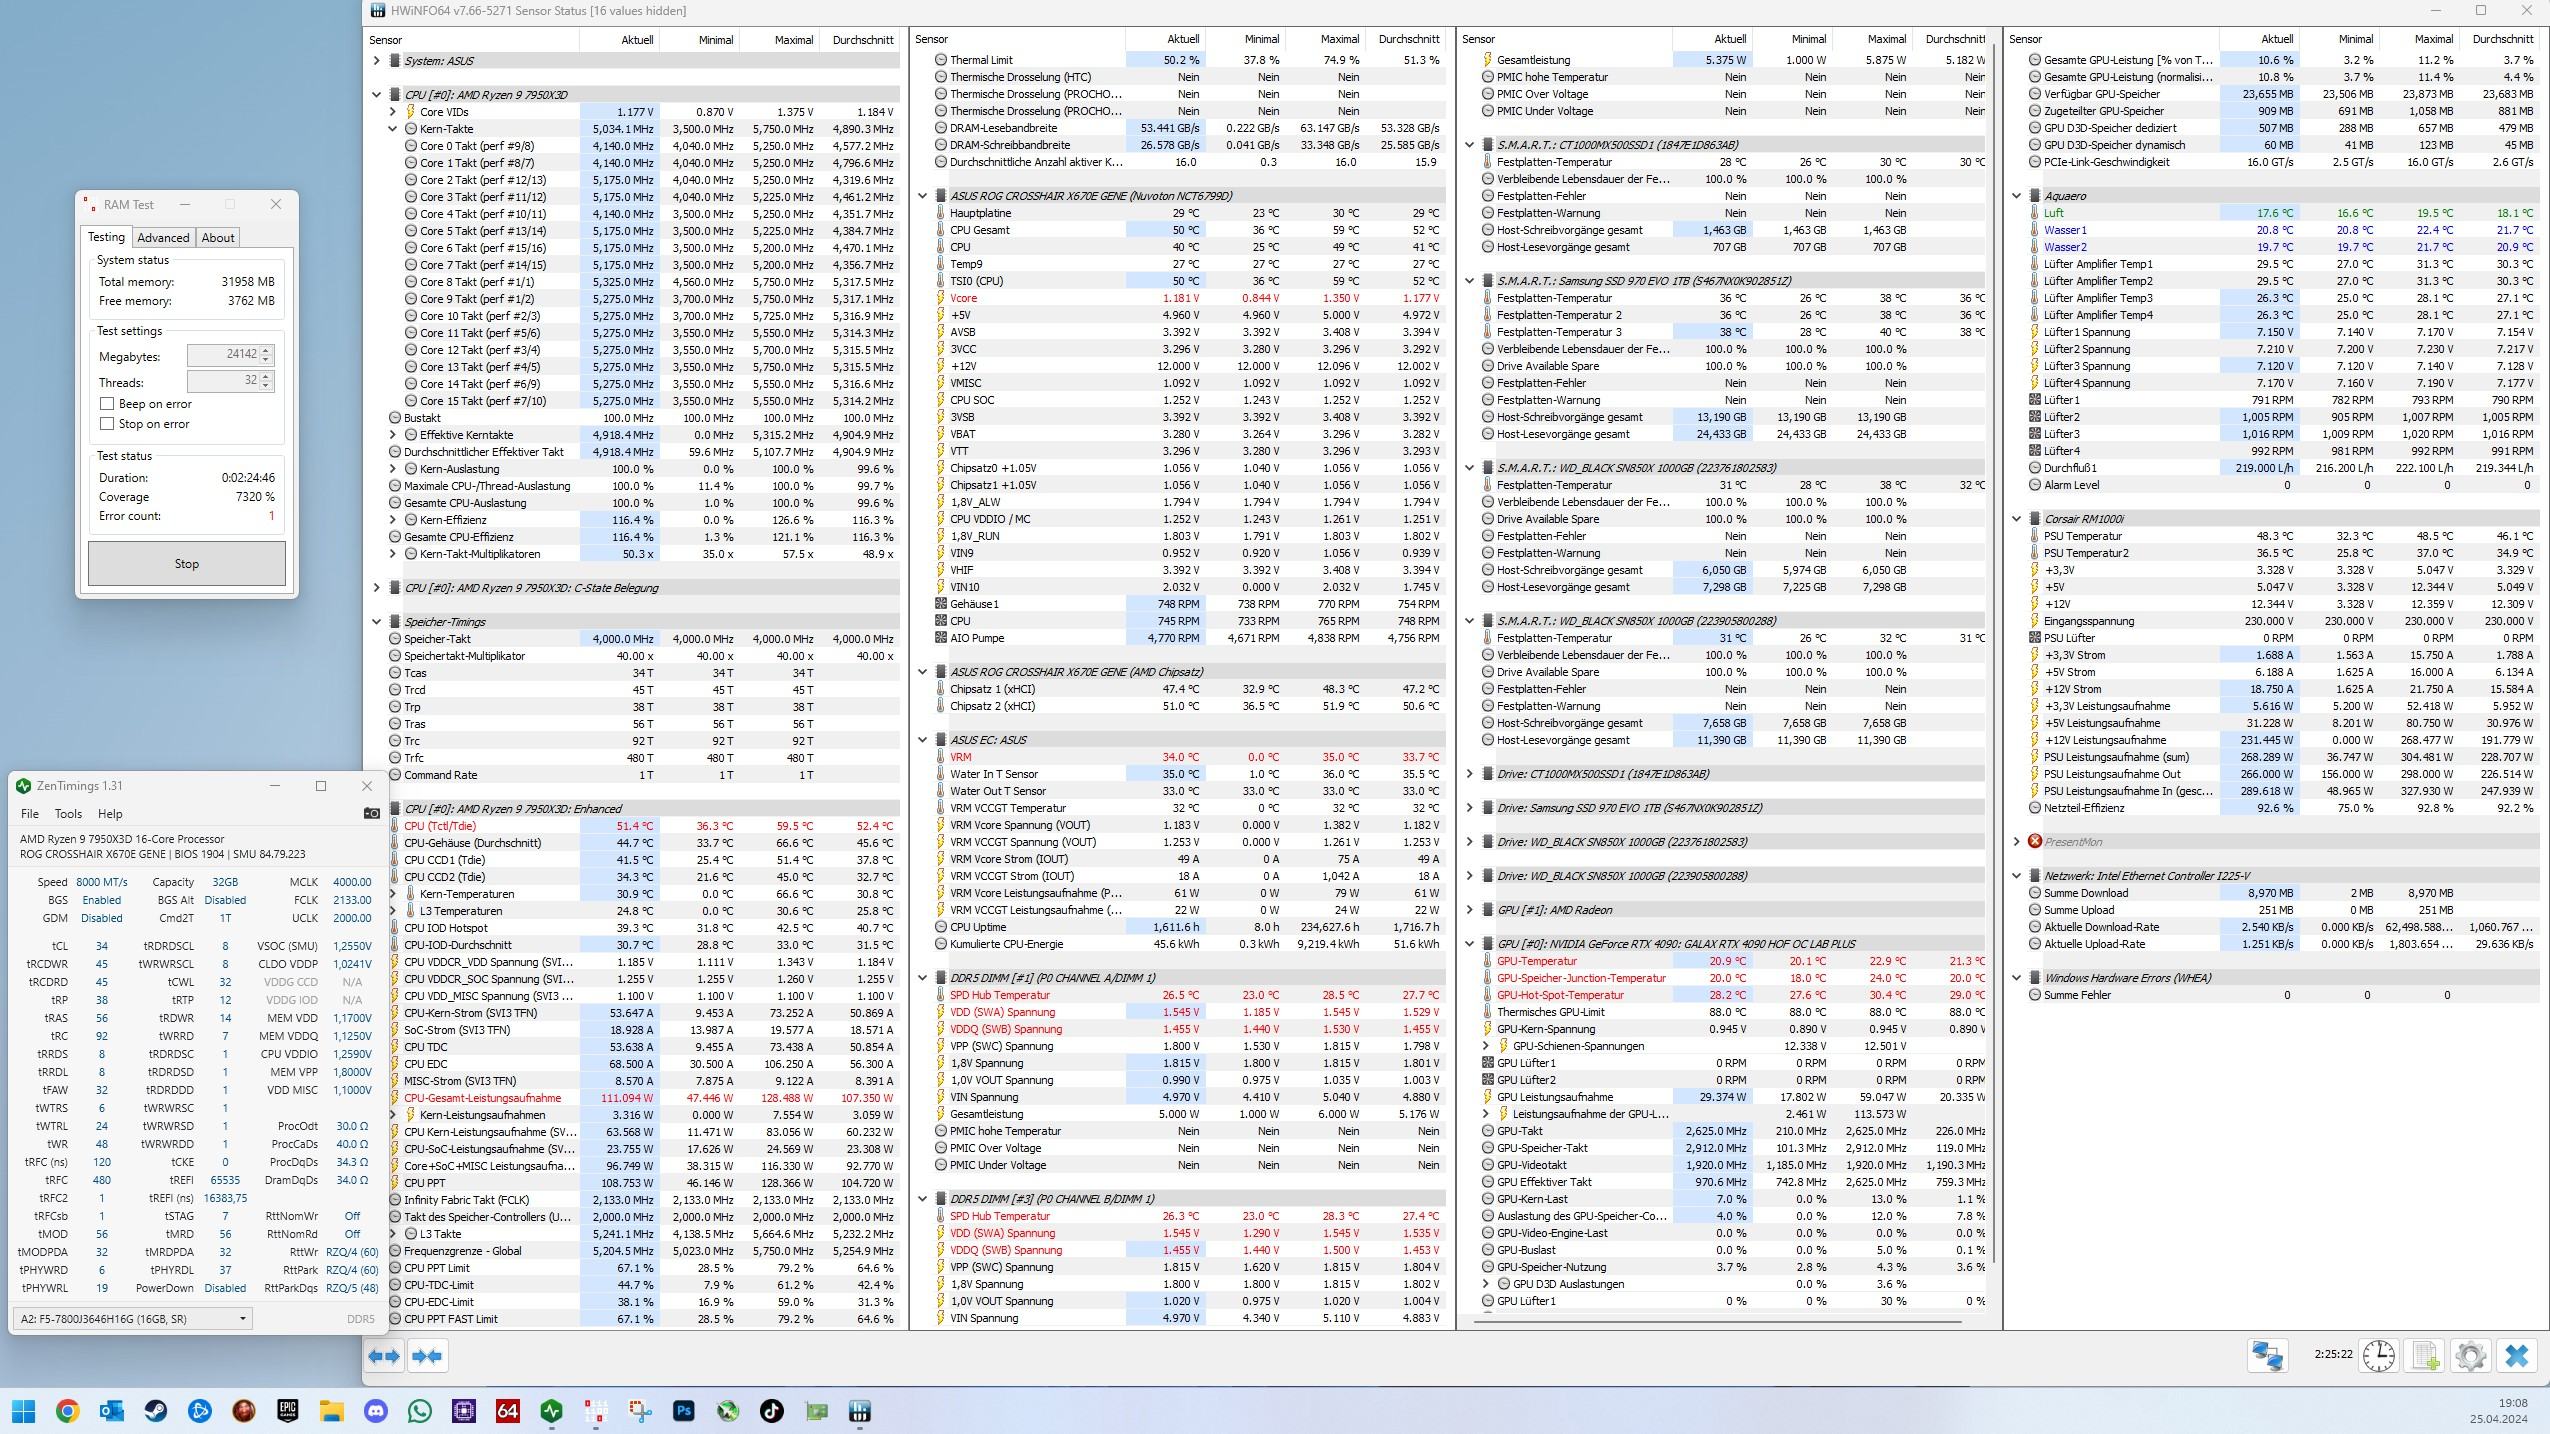Tick the Stop on error checkbox
Image resolution: width=2550 pixels, height=1434 pixels.
click(107, 424)
